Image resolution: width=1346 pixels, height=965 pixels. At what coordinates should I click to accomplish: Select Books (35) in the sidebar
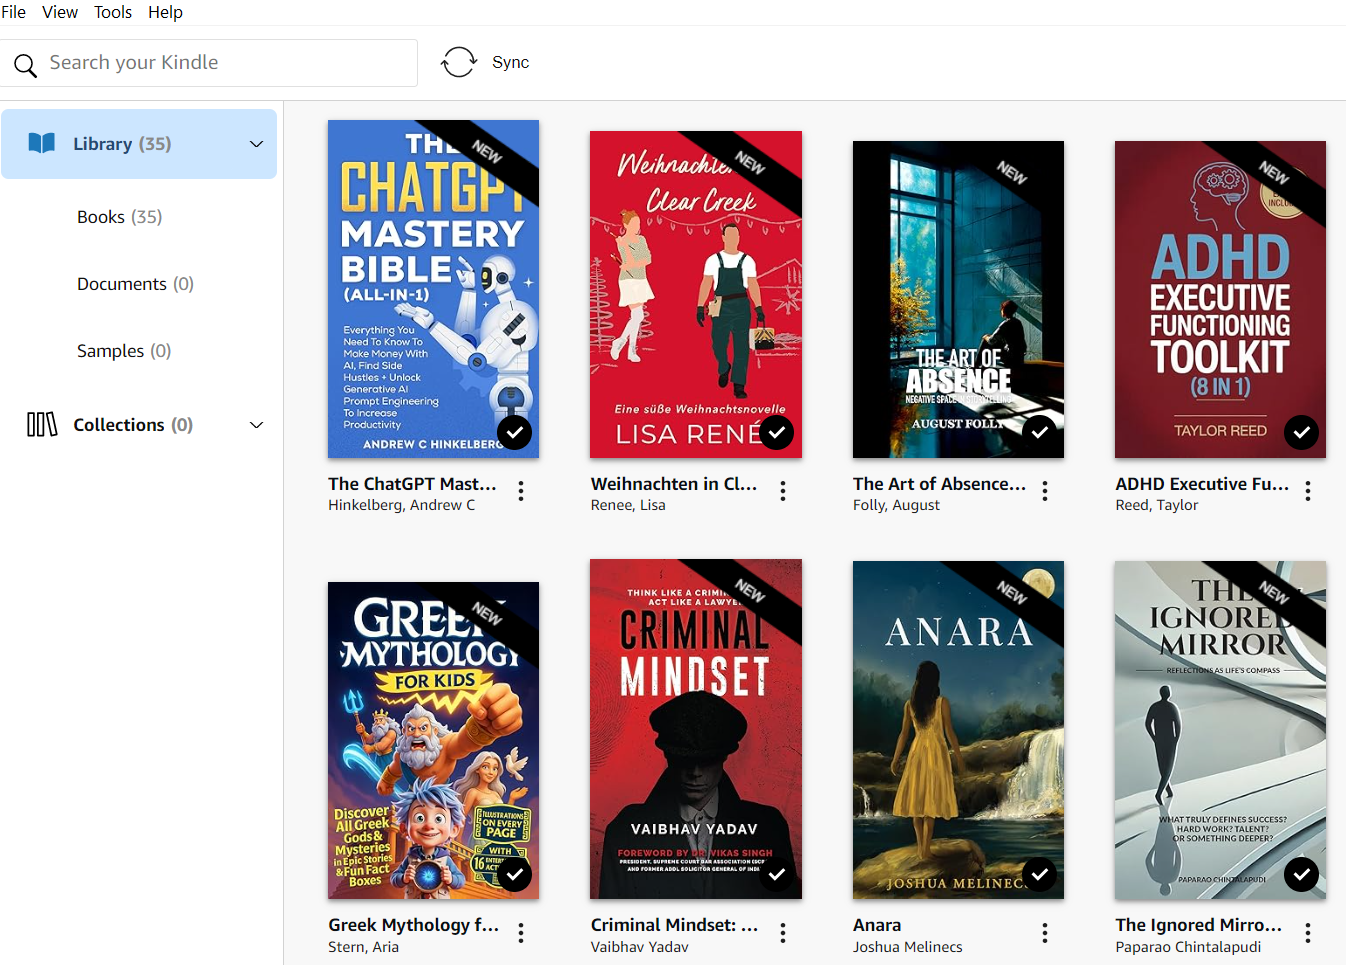119,217
